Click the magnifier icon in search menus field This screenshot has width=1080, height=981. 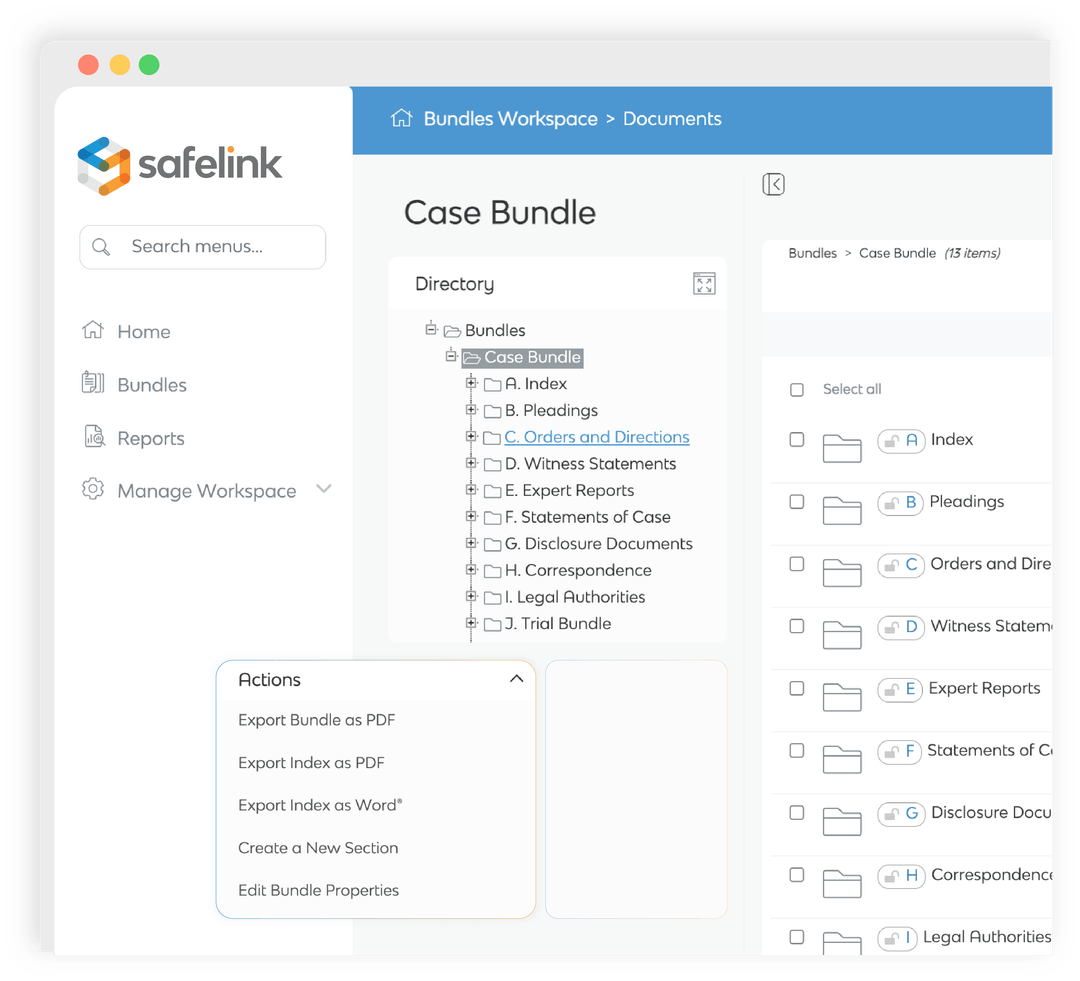coord(100,246)
